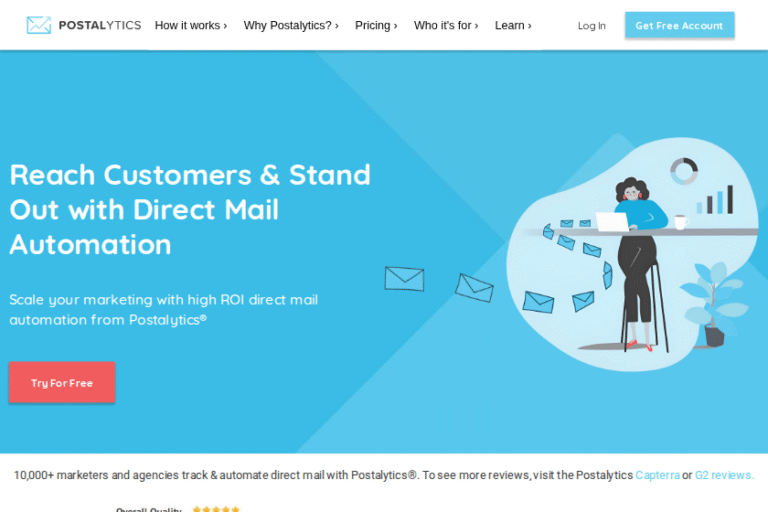This screenshot has width=768, height=512.
Task: Expand the How it works menu
Action: coord(191,25)
